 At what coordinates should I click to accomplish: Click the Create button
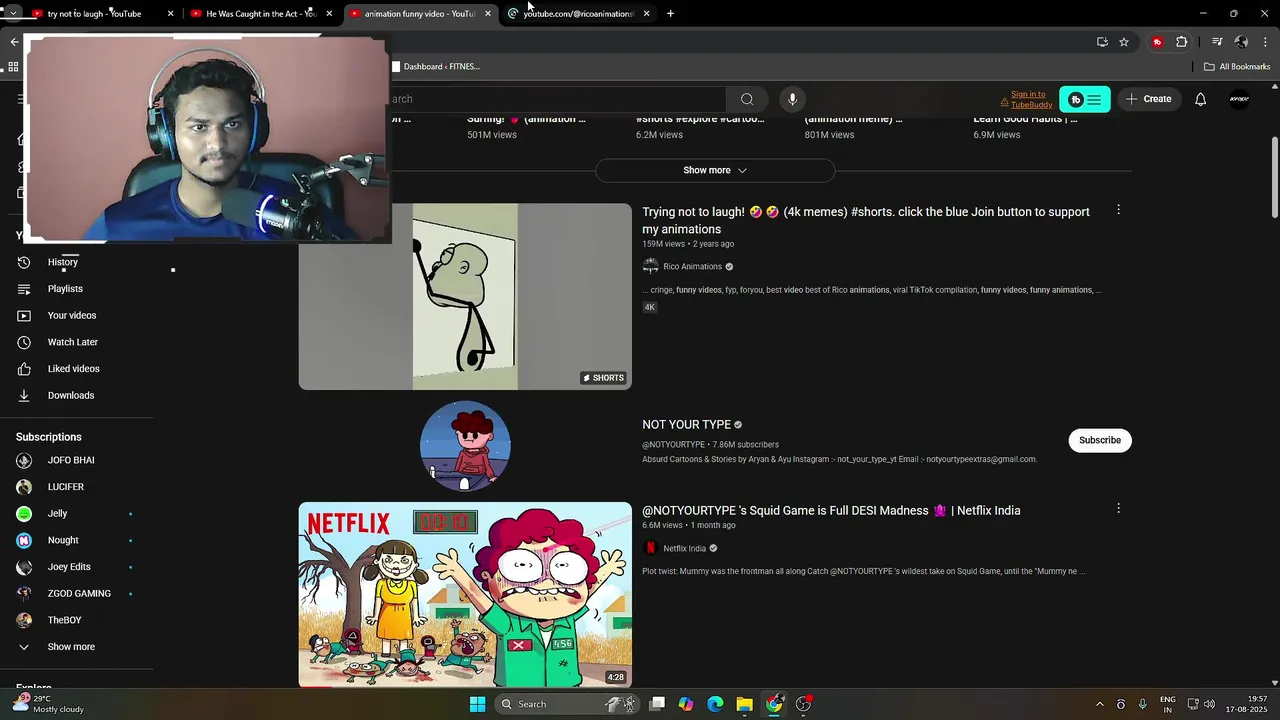[1147, 99]
